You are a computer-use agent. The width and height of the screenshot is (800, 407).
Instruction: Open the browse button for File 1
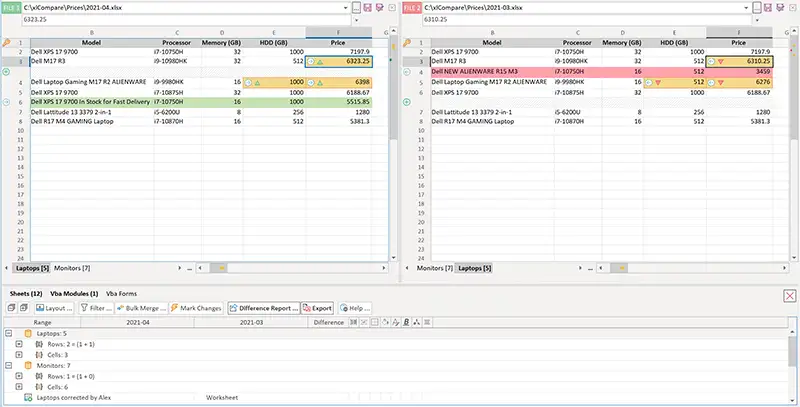pos(356,8)
